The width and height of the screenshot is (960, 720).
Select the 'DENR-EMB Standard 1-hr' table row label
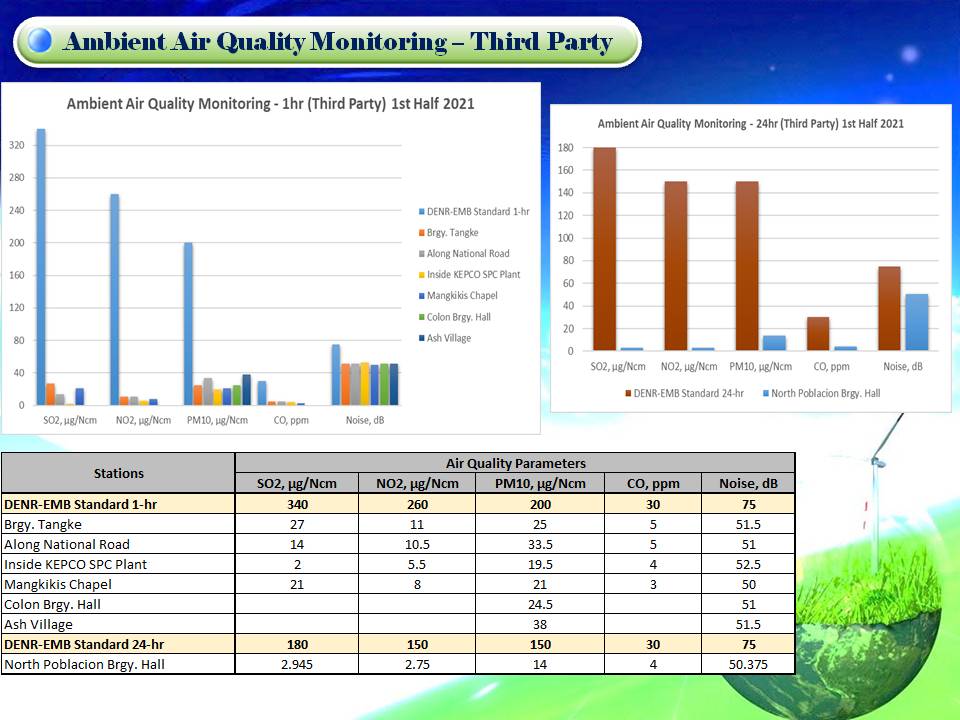[x=80, y=504]
